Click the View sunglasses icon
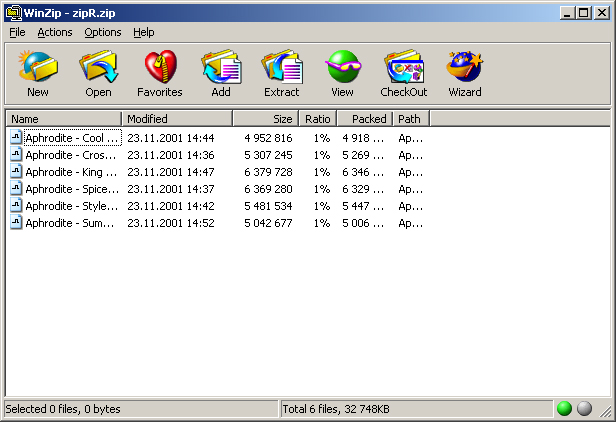 343,66
